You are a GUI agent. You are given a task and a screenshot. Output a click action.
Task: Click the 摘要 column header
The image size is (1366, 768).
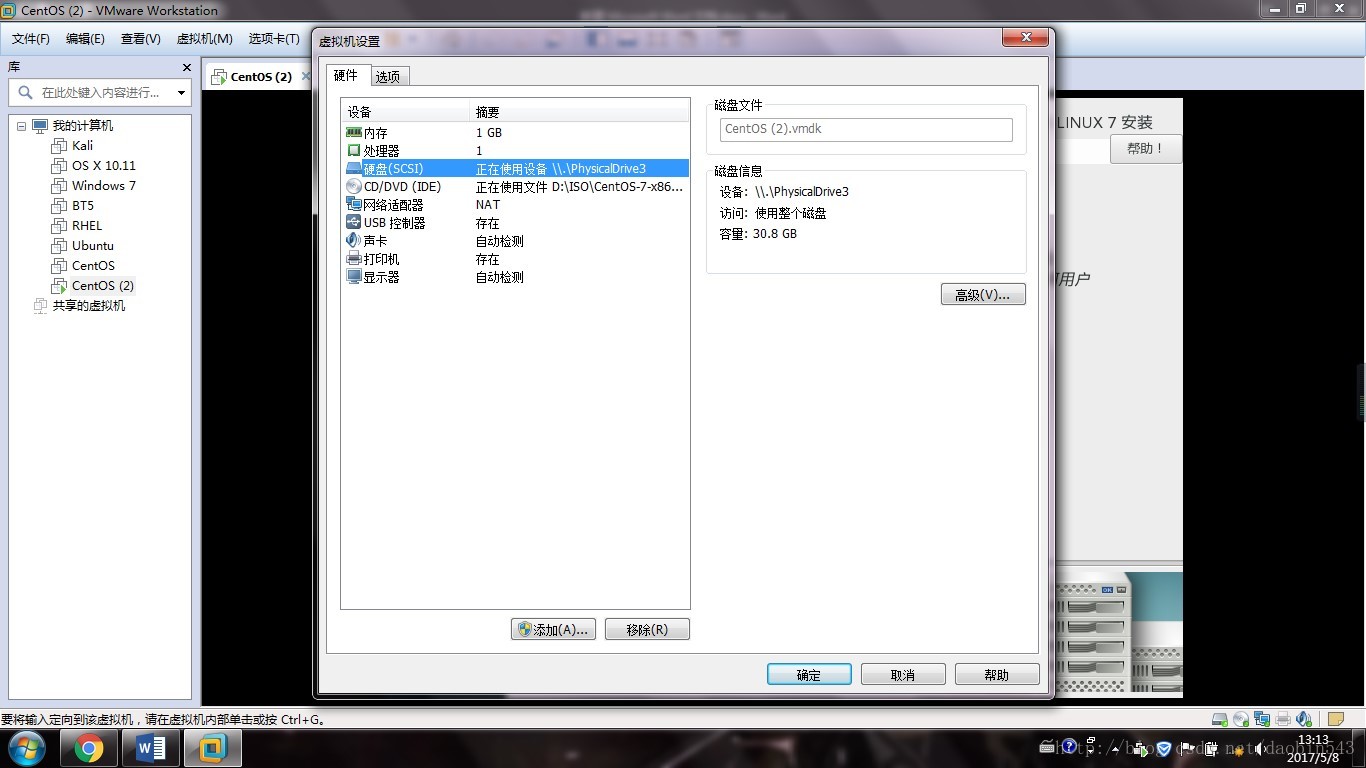click(x=579, y=112)
